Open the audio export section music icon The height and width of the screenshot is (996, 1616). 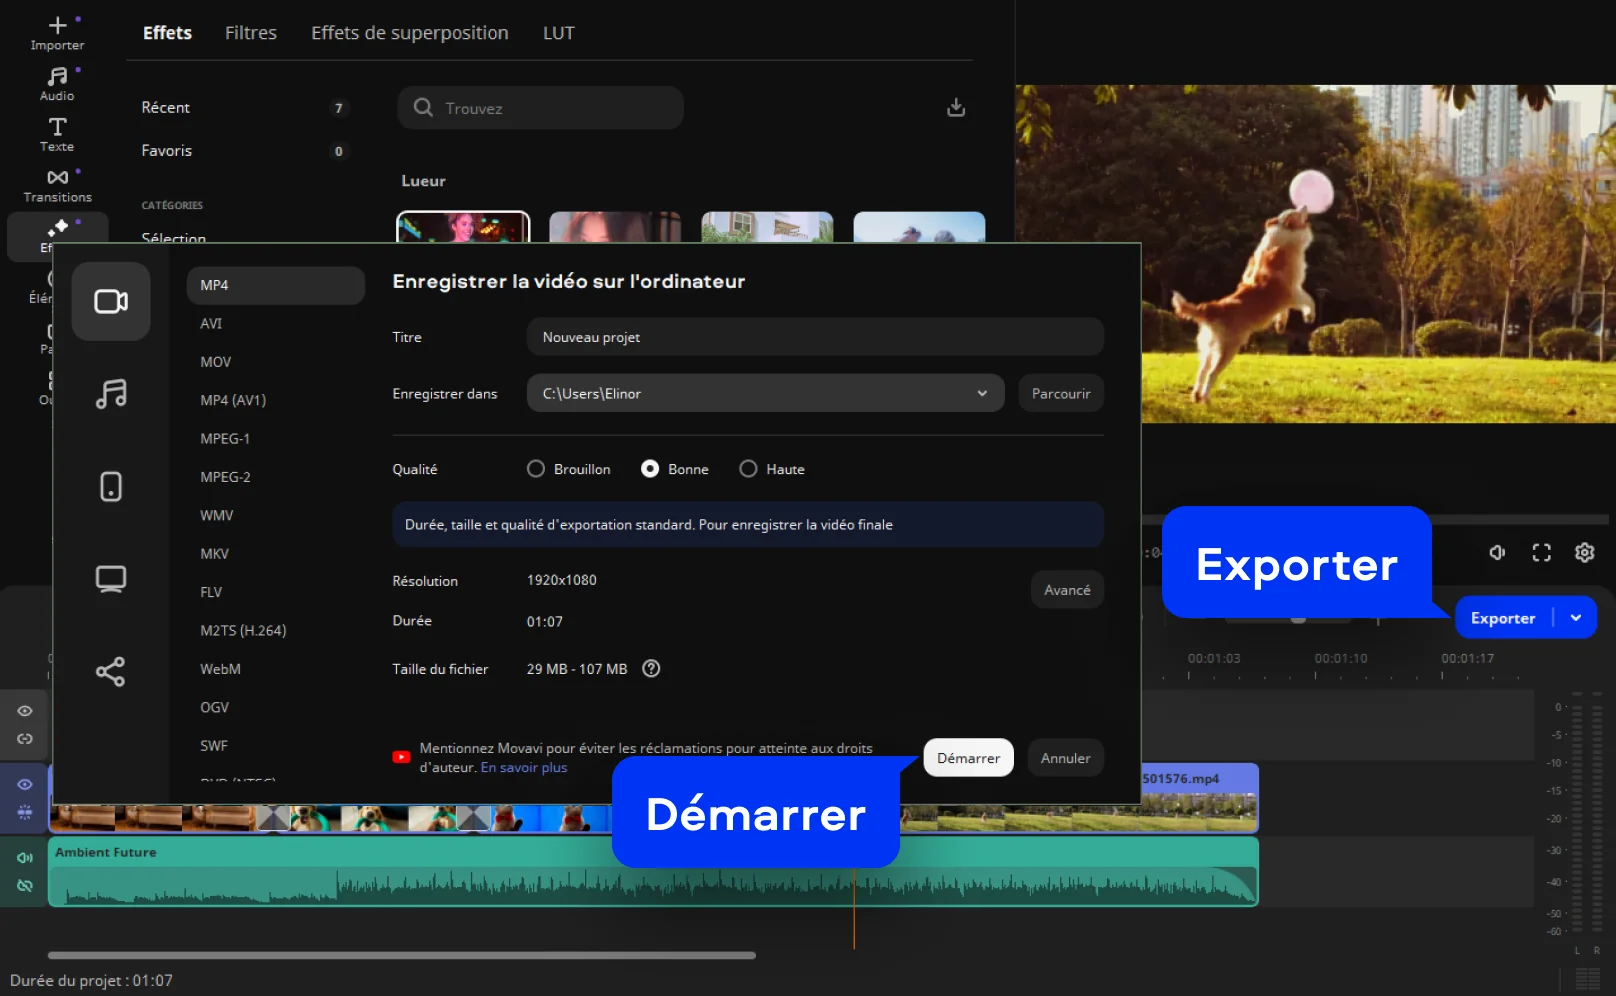pos(111,394)
